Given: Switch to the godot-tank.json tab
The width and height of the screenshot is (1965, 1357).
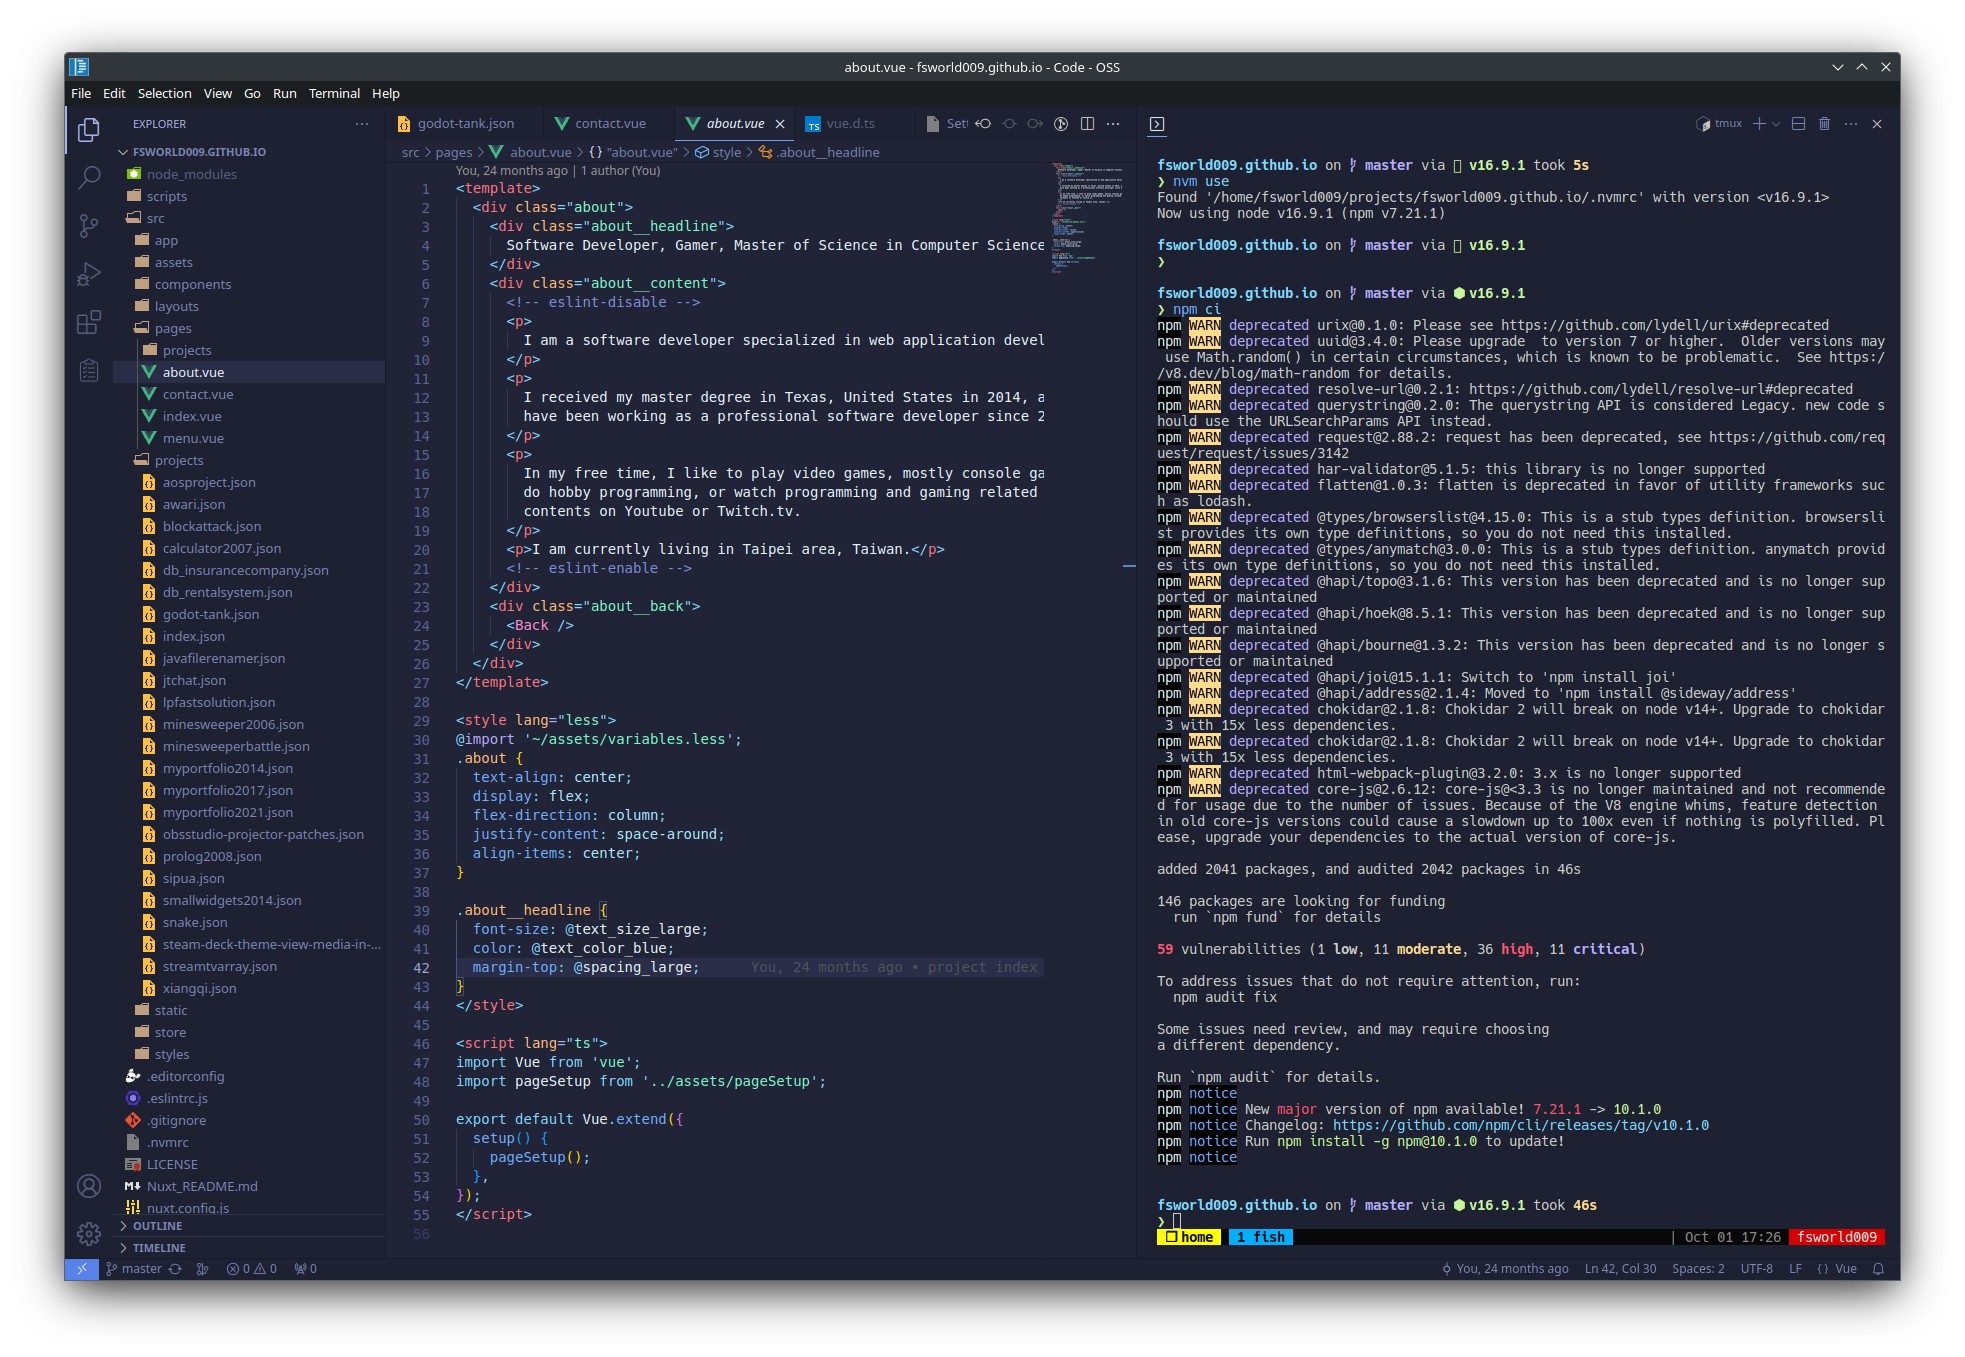Looking at the screenshot, I should tap(466, 124).
